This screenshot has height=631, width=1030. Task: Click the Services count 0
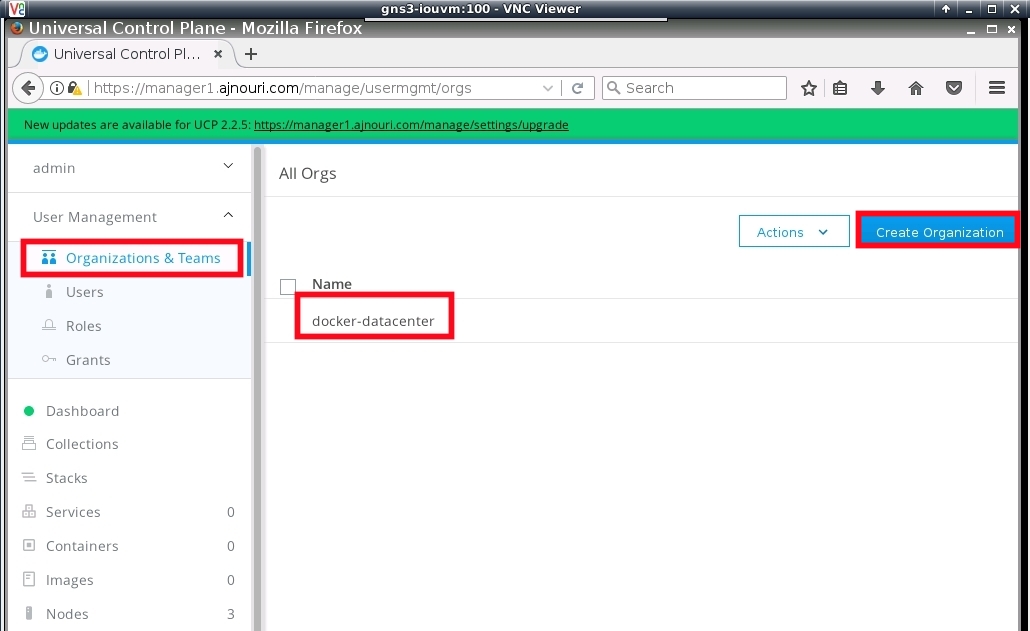[x=231, y=512]
